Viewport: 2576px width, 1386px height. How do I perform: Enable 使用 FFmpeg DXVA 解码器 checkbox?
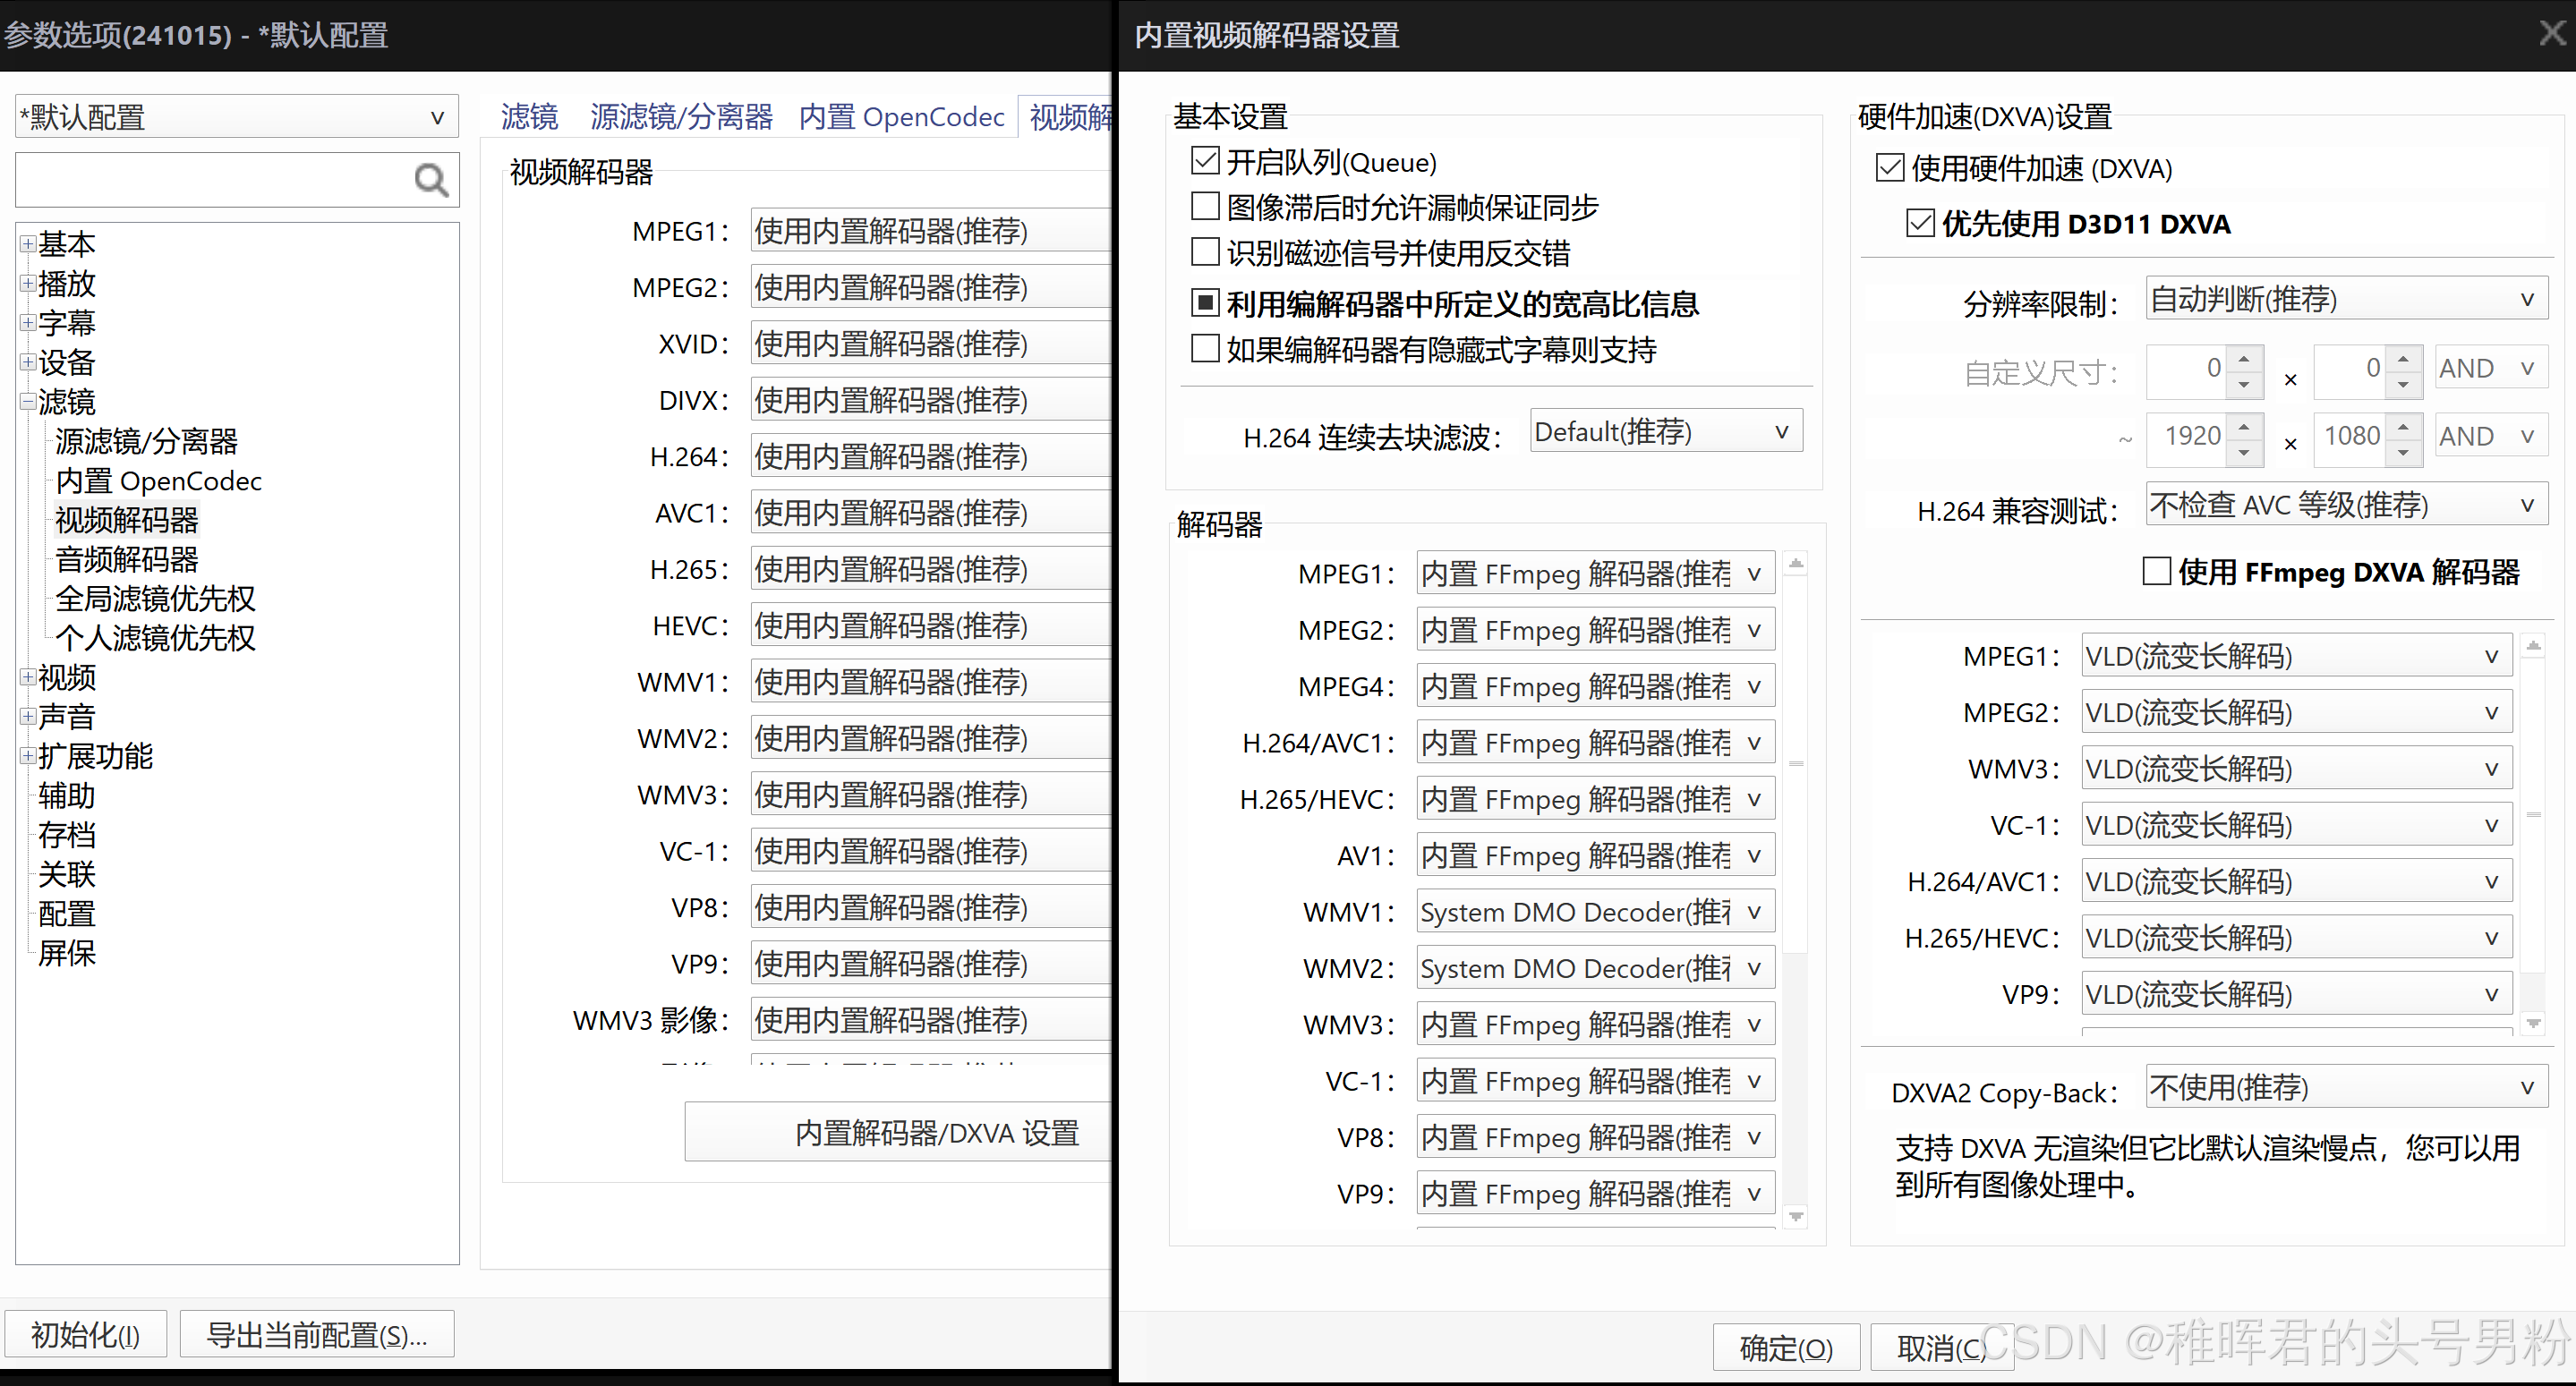tap(2156, 572)
